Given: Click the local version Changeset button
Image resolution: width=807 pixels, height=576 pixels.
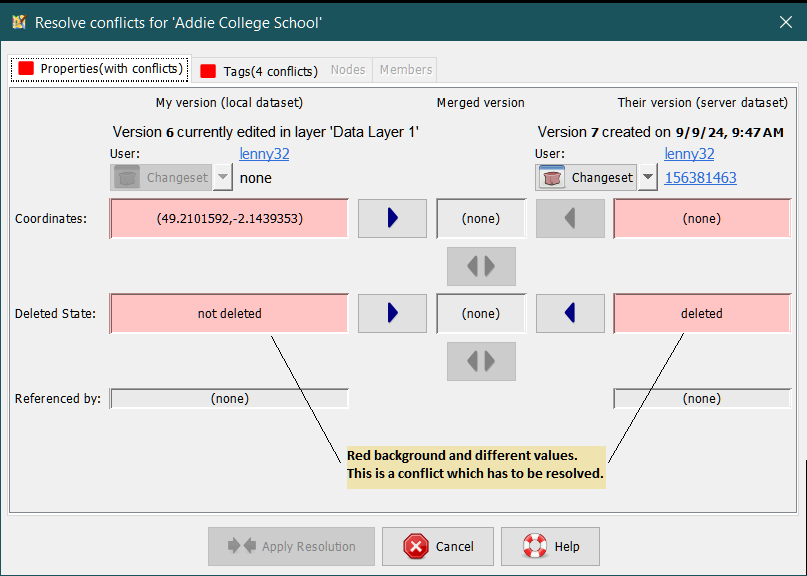Looking at the screenshot, I should 161,178.
